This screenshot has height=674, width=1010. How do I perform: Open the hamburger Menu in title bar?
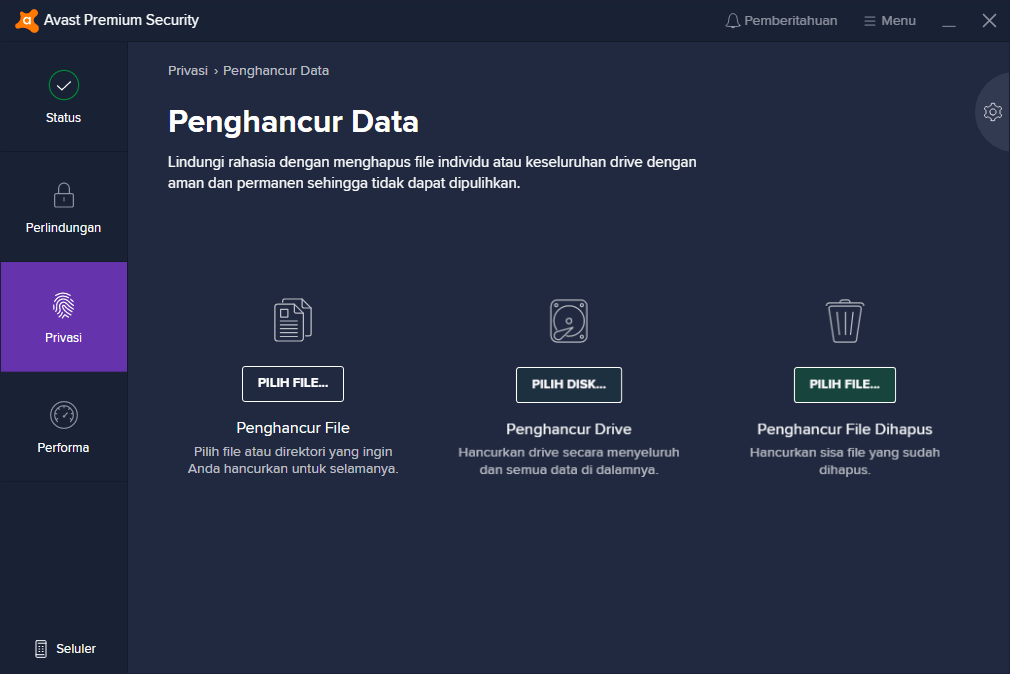(x=889, y=21)
